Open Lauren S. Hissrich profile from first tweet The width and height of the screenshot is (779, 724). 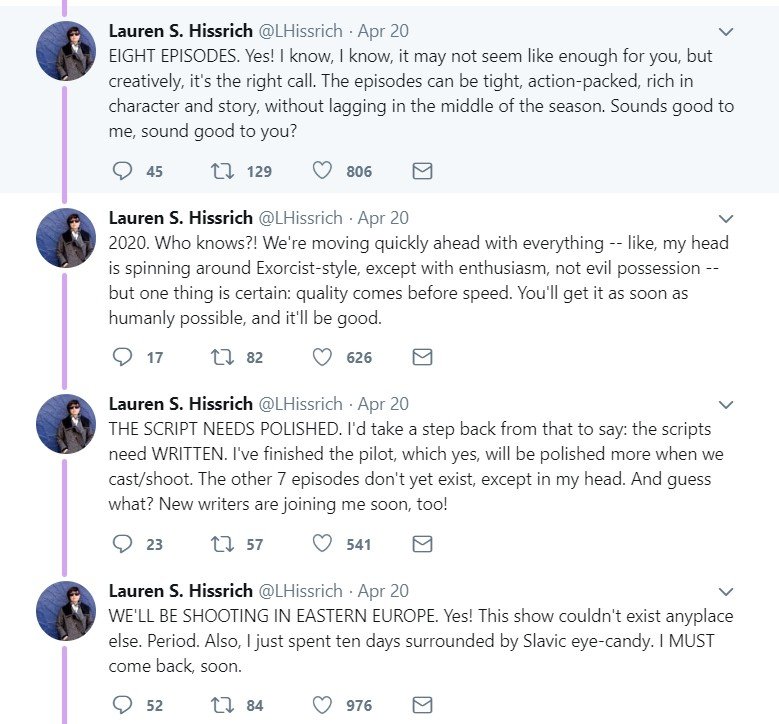pyautogui.click(x=180, y=31)
